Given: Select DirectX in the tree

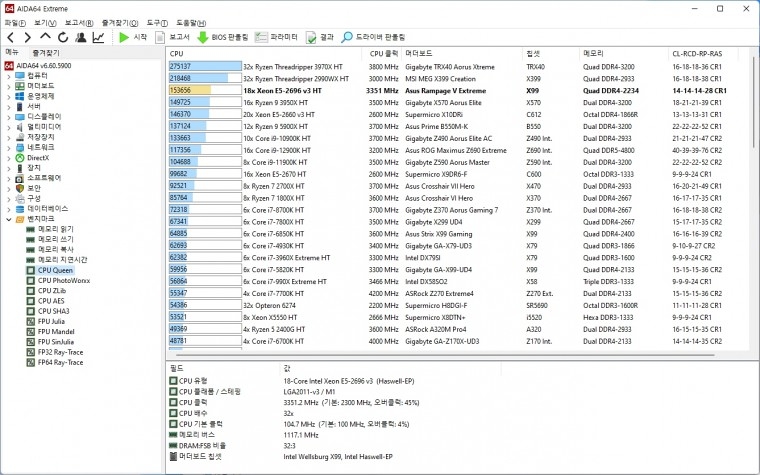Looking at the screenshot, I should (x=38, y=158).
